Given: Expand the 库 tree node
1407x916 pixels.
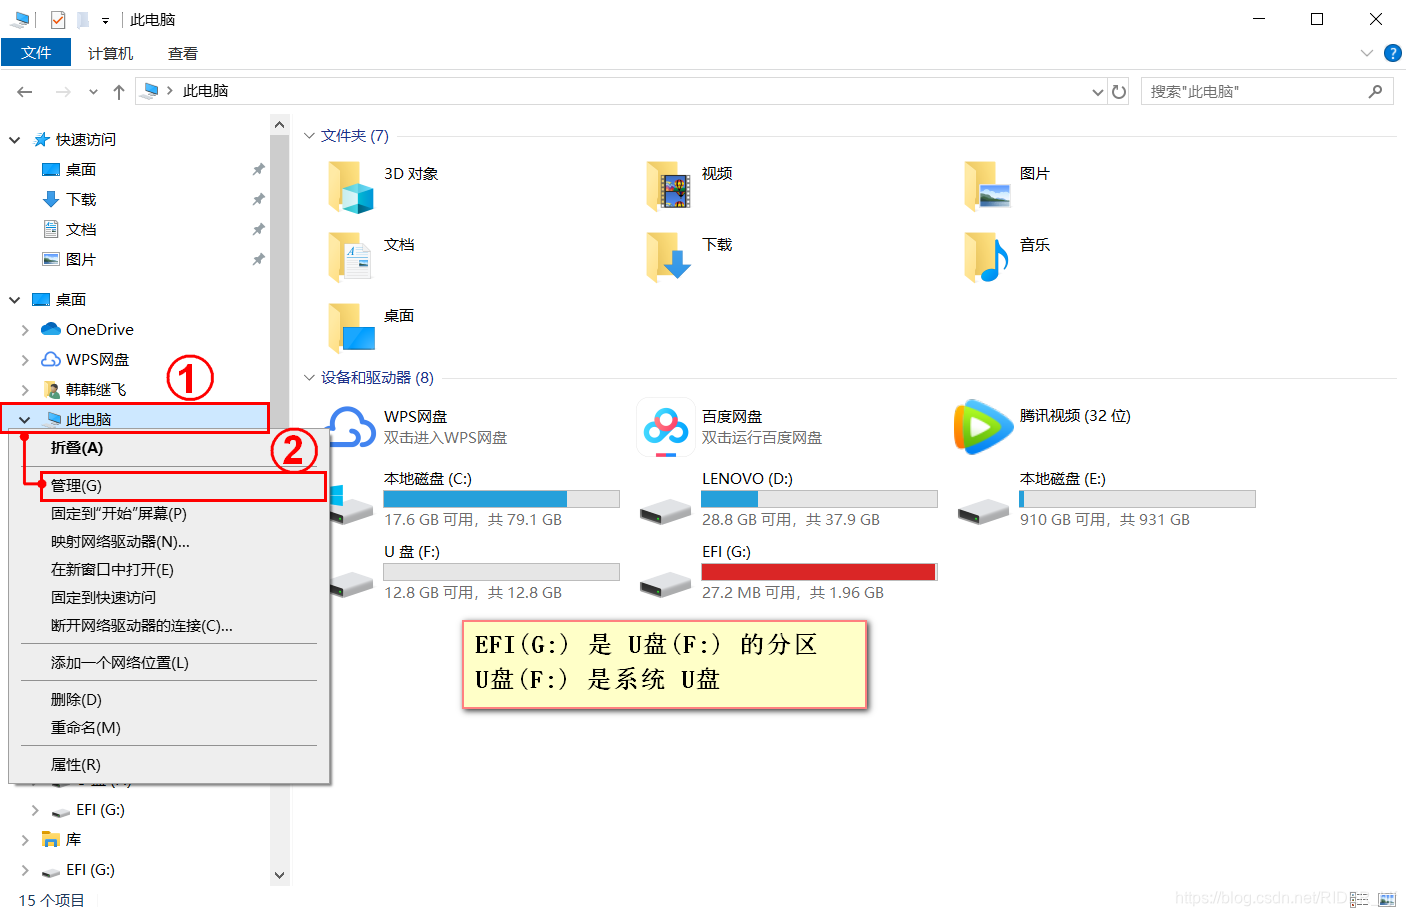Looking at the screenshot, I should pos(25,840).
